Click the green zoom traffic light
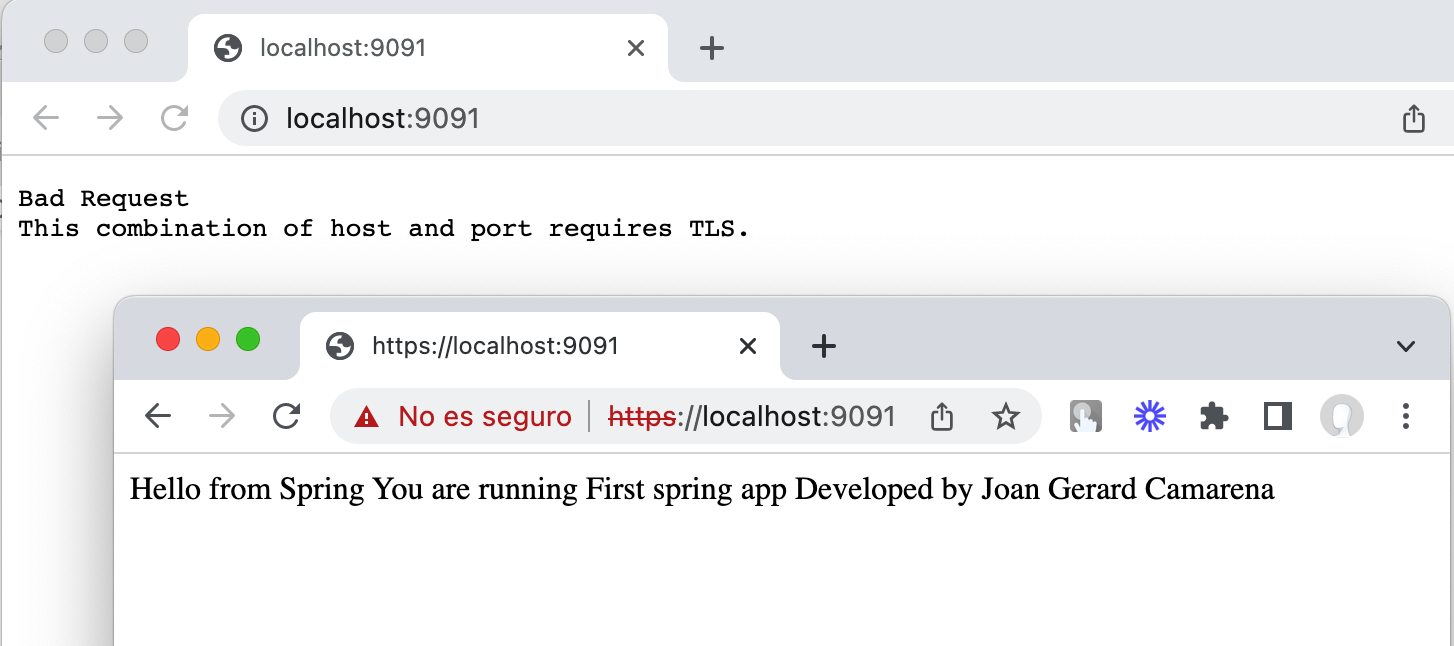 [248, 339]
